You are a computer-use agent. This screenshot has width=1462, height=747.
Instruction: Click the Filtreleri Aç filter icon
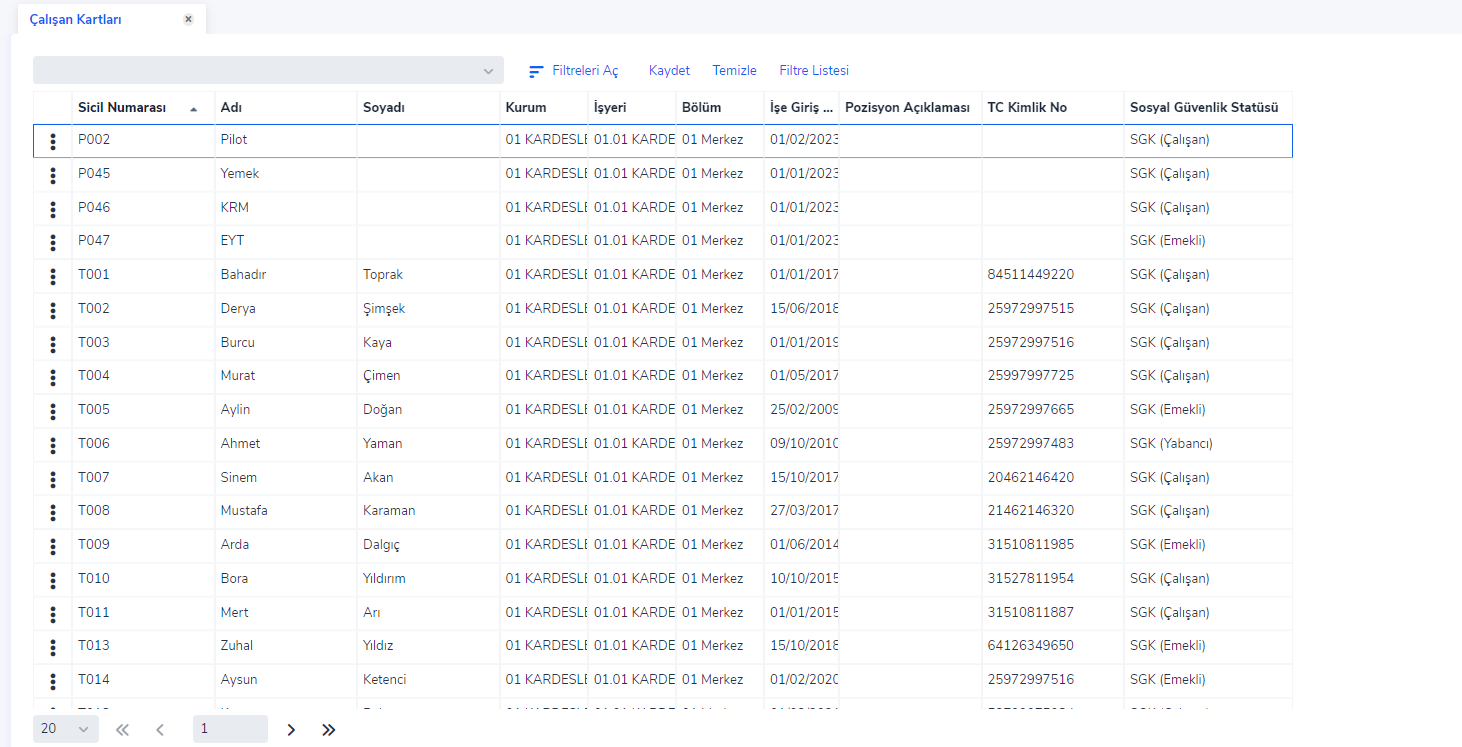[537, 71]
